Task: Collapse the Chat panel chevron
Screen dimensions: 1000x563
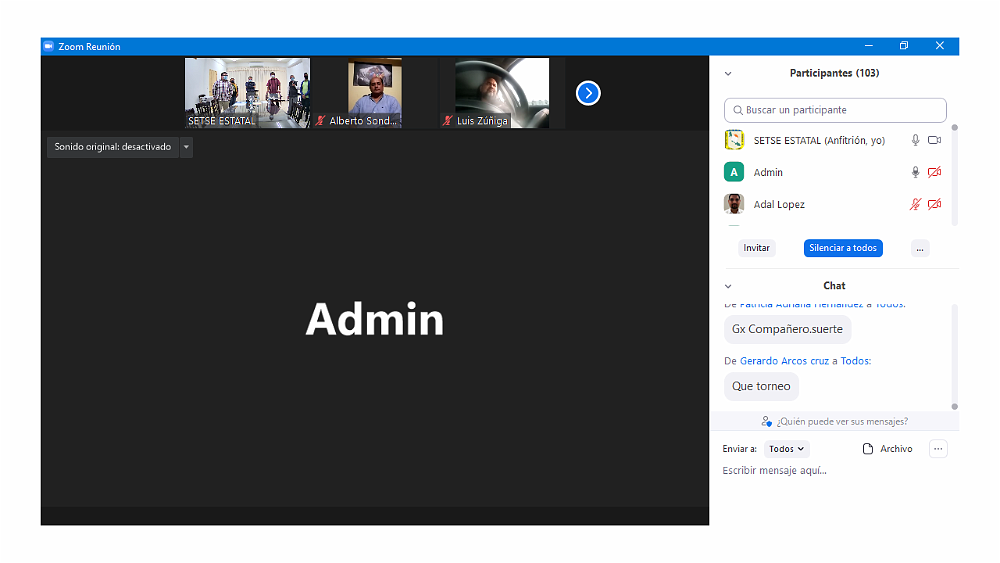Action: [x=728, y=286]
